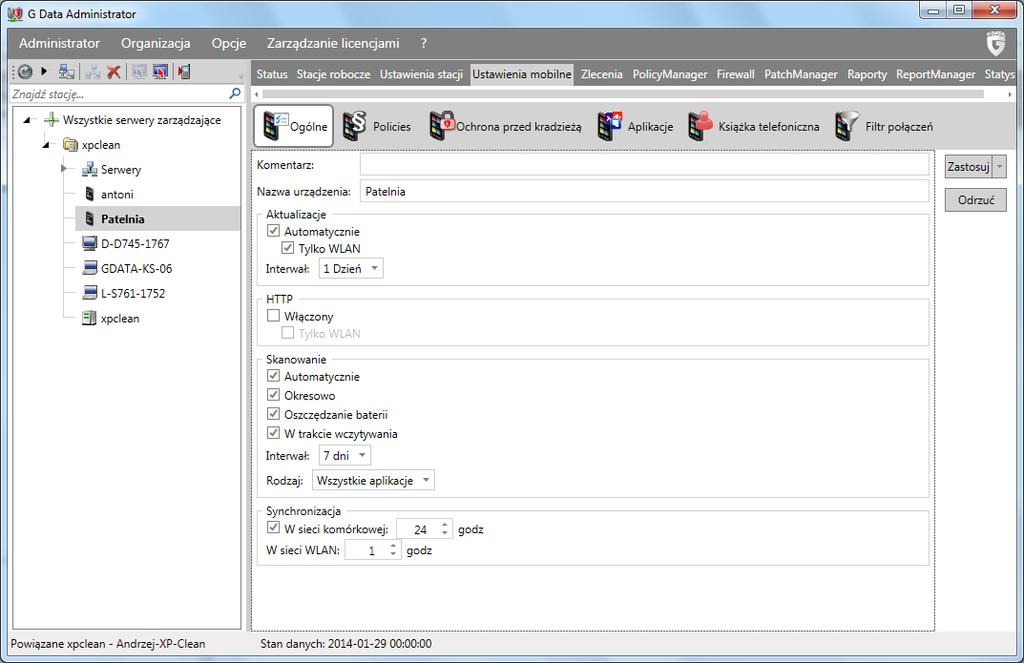
Task: Toggle the Okresowo checkbox
Action: pyautogui.click(x=274, y=395)
